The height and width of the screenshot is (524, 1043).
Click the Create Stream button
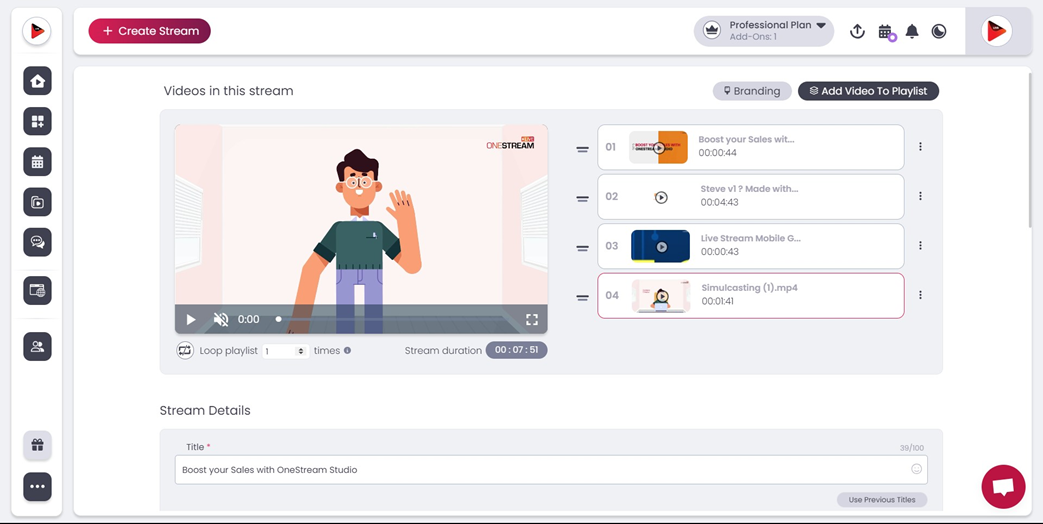150,31
